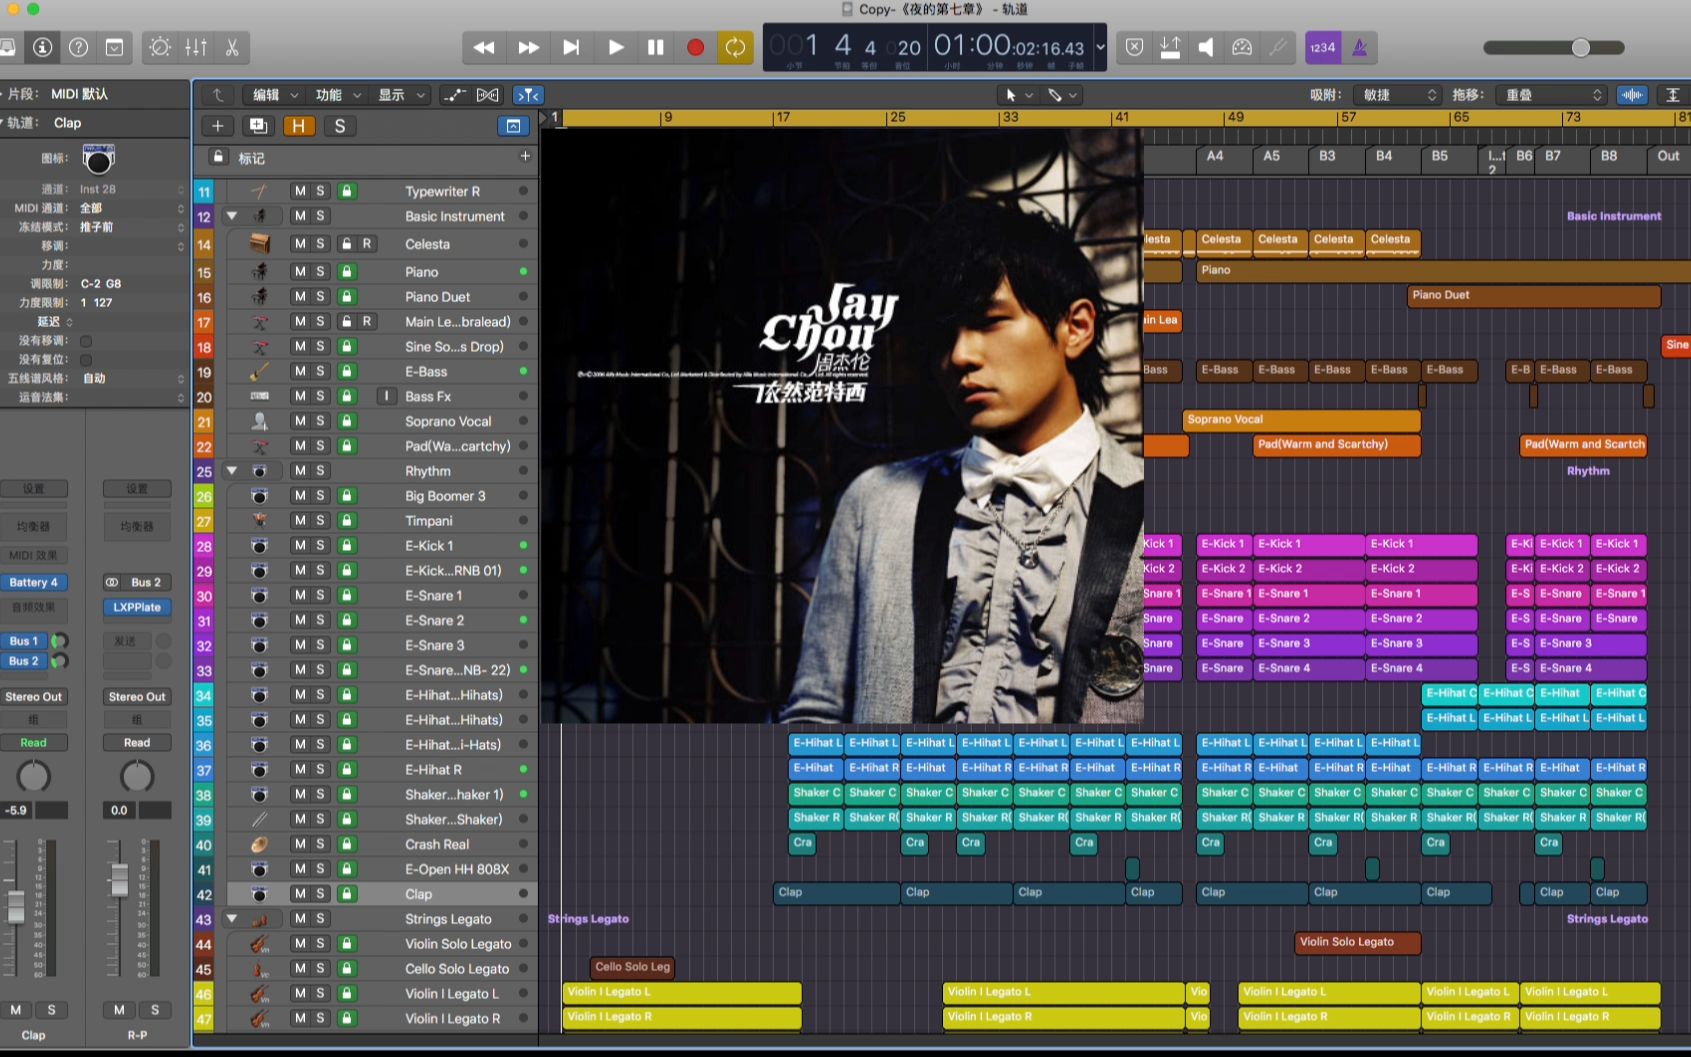Select the Soprano Vocal track header
Image resolution: width=1691 pixels, height=1057 pixels.
click(366, 421)
